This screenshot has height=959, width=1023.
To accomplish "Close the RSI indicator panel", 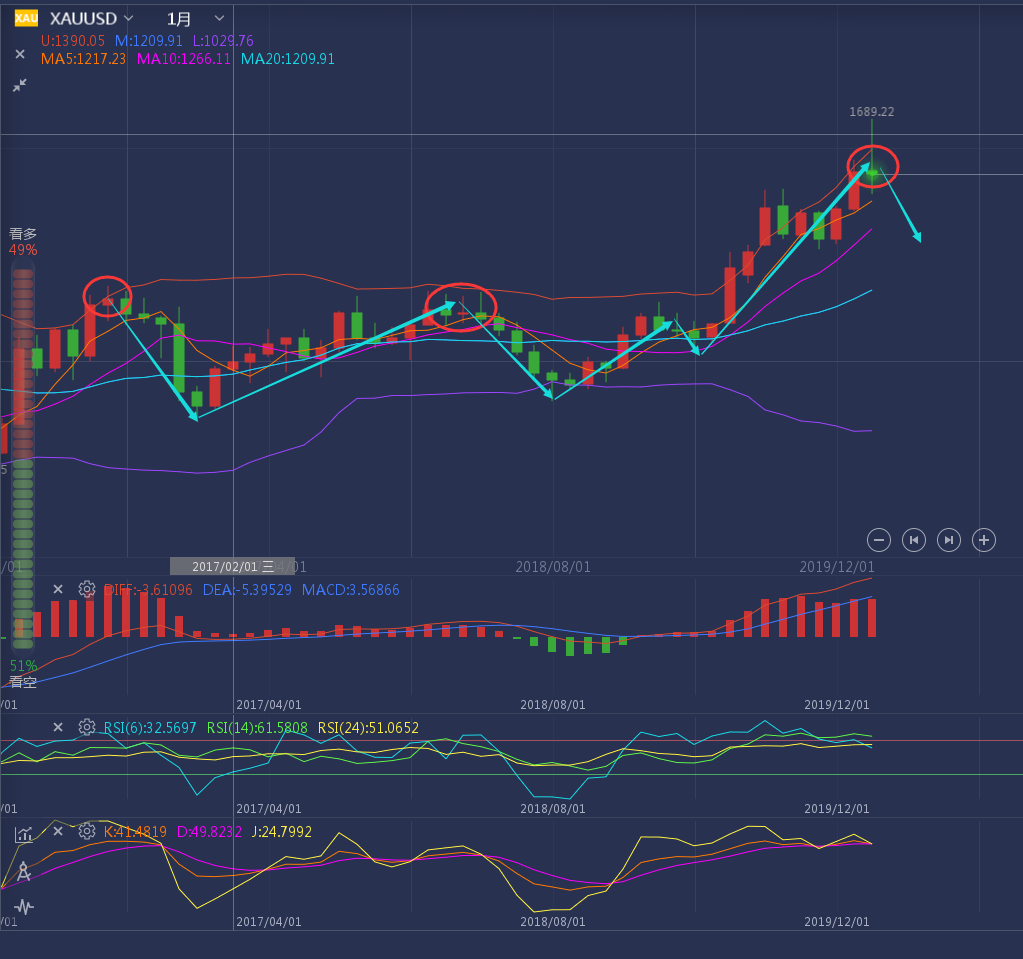I will tap(58, 727).
